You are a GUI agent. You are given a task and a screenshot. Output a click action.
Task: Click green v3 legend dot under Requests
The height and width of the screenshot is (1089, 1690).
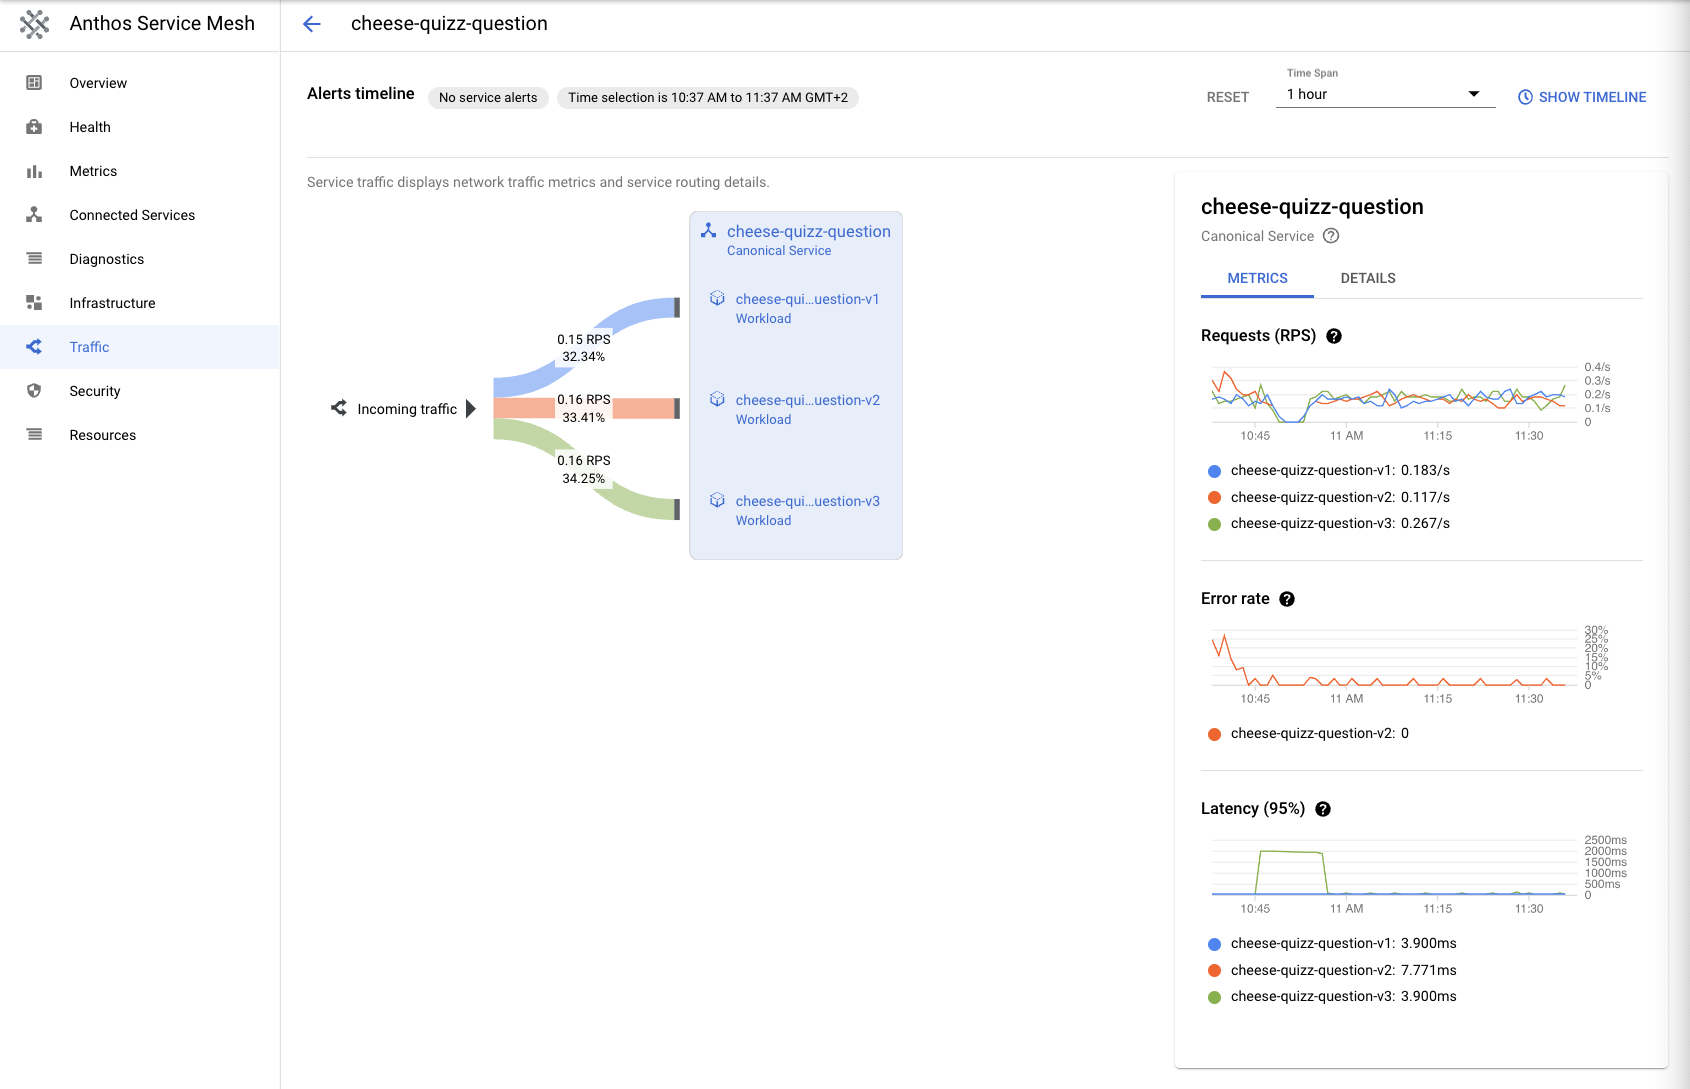coord(1214,524)
